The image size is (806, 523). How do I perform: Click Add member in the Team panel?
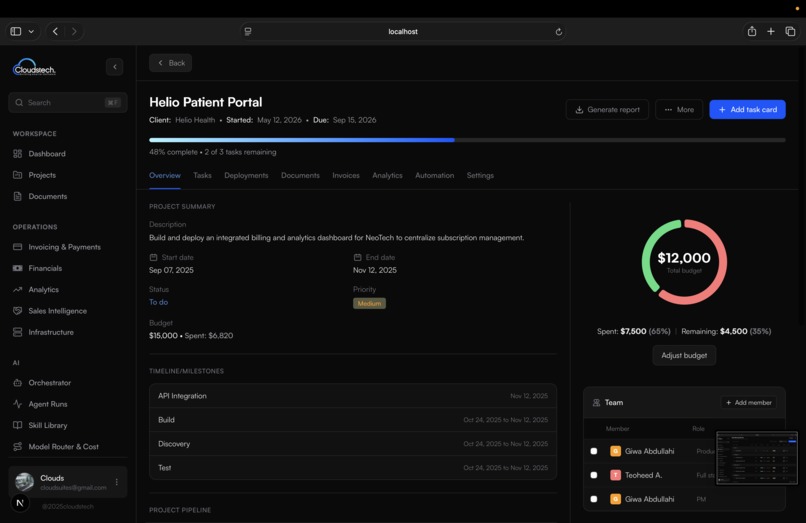pos(748,403)
